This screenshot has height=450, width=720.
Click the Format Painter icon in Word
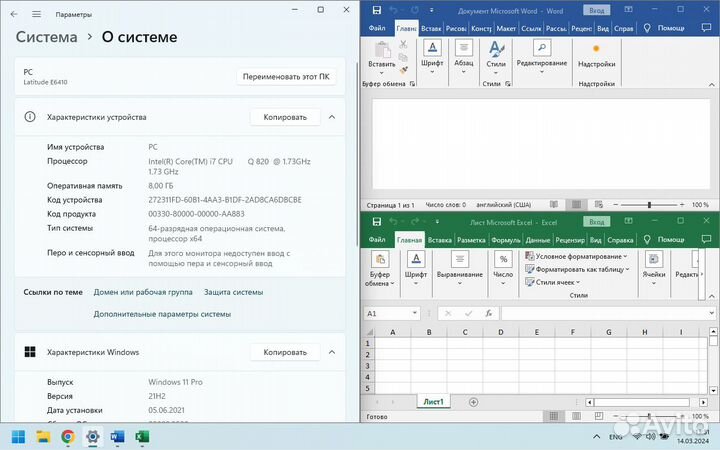coord(403,70)
